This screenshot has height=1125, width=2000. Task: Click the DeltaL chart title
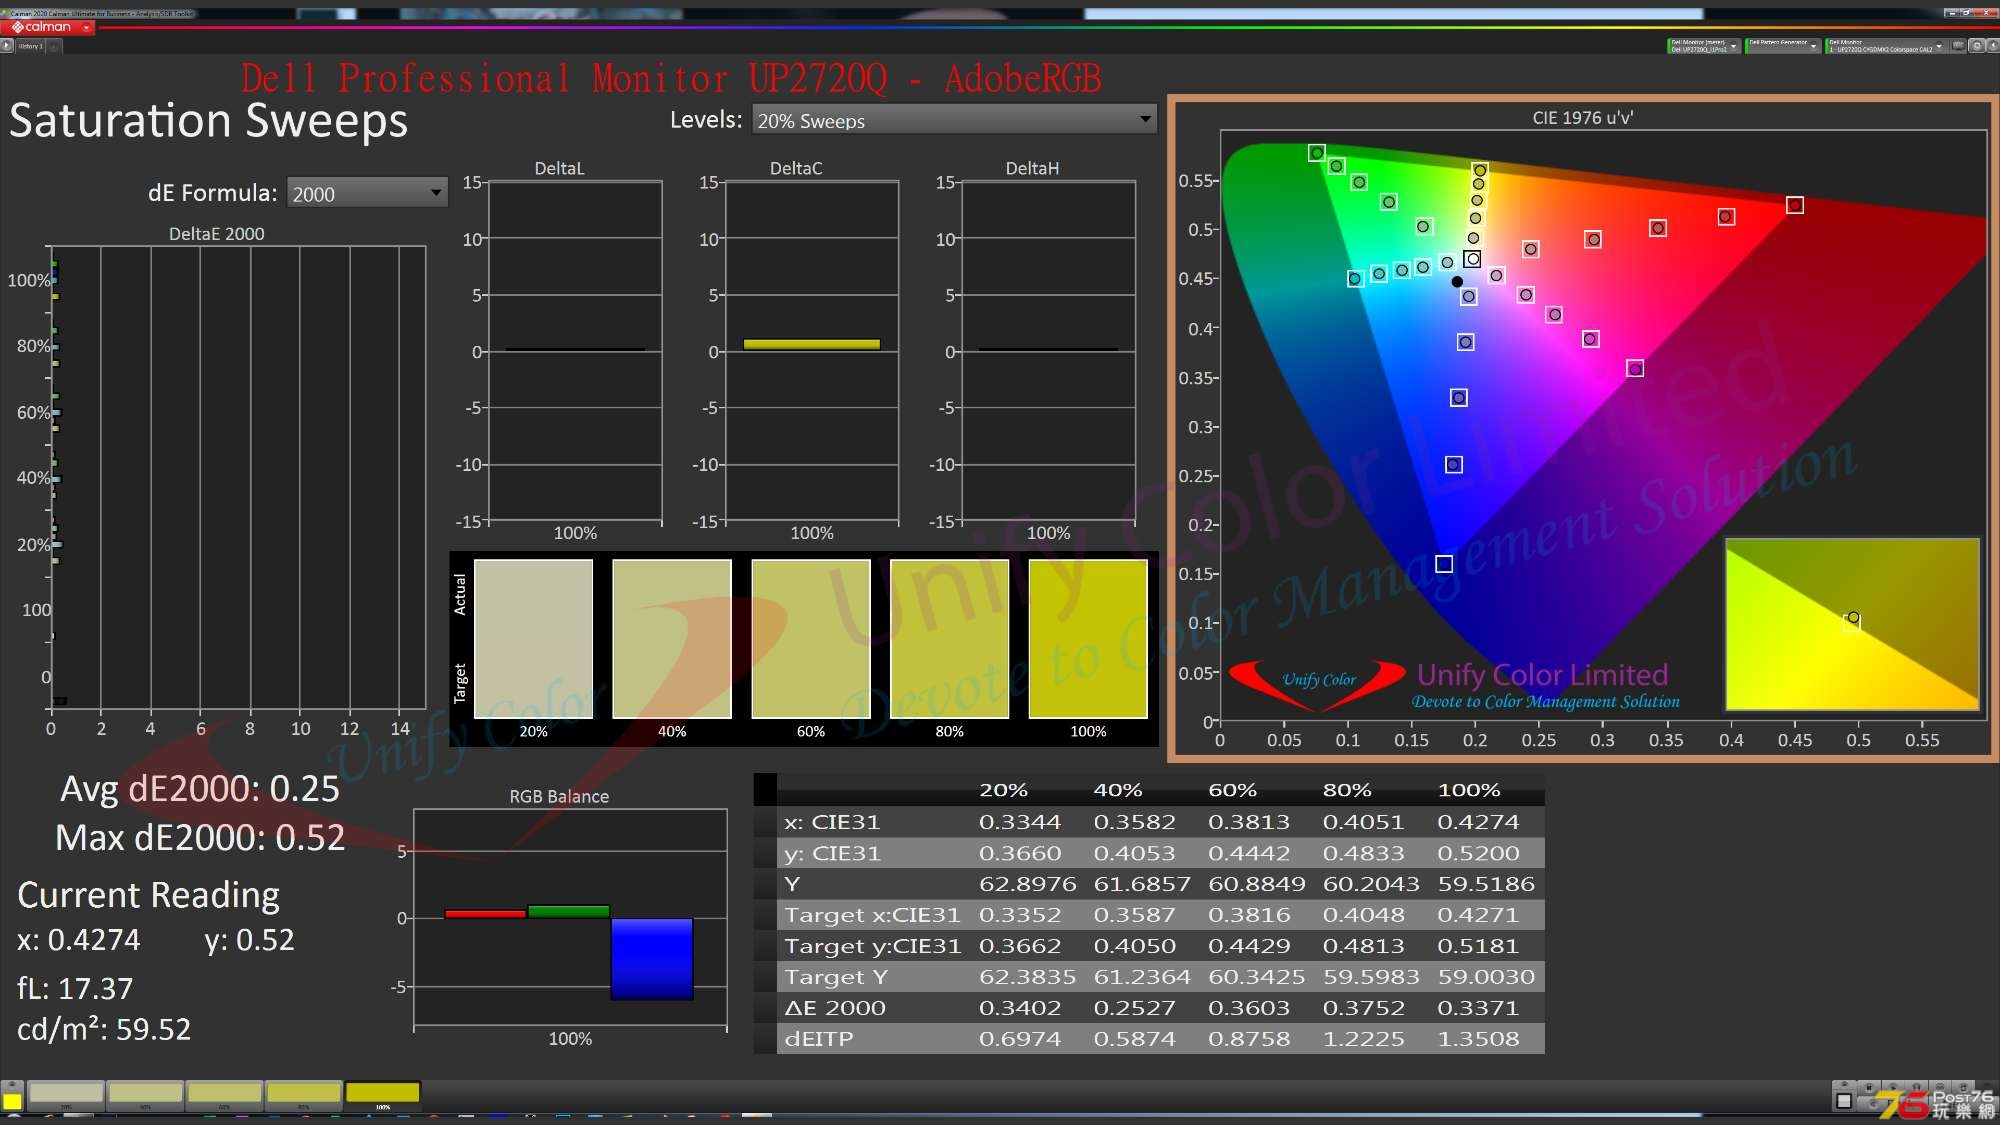tap(559, 168)
